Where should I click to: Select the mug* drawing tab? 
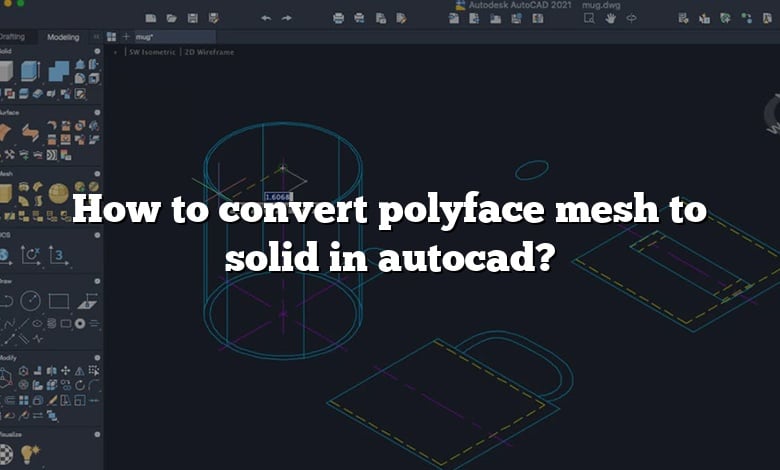click(174, 37)
